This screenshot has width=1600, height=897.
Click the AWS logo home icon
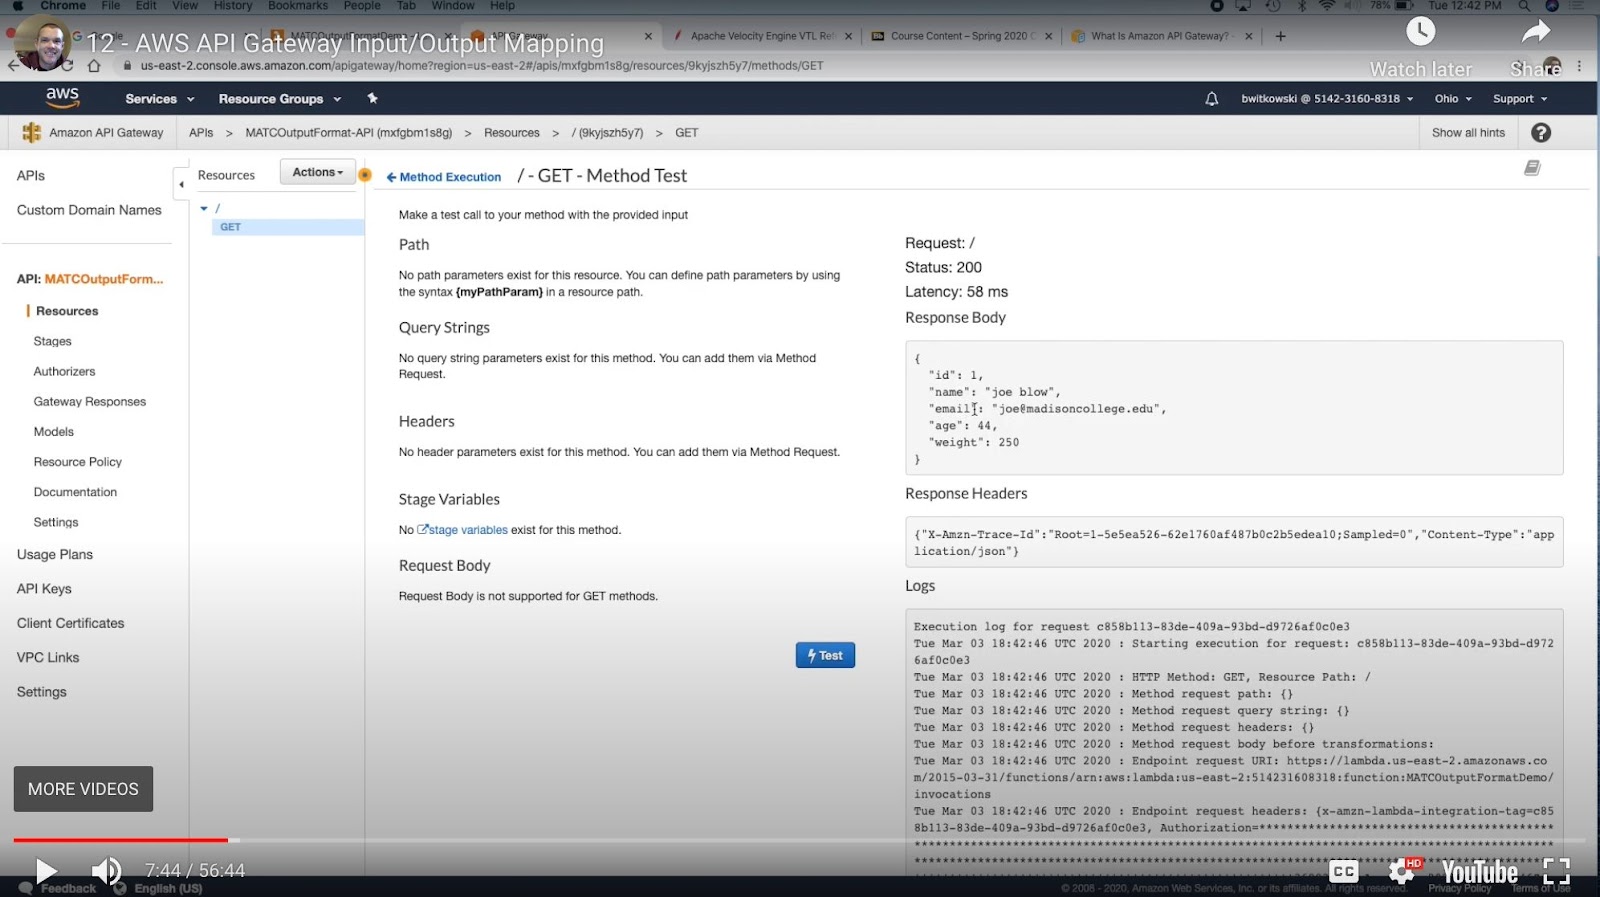click(62, 97)
